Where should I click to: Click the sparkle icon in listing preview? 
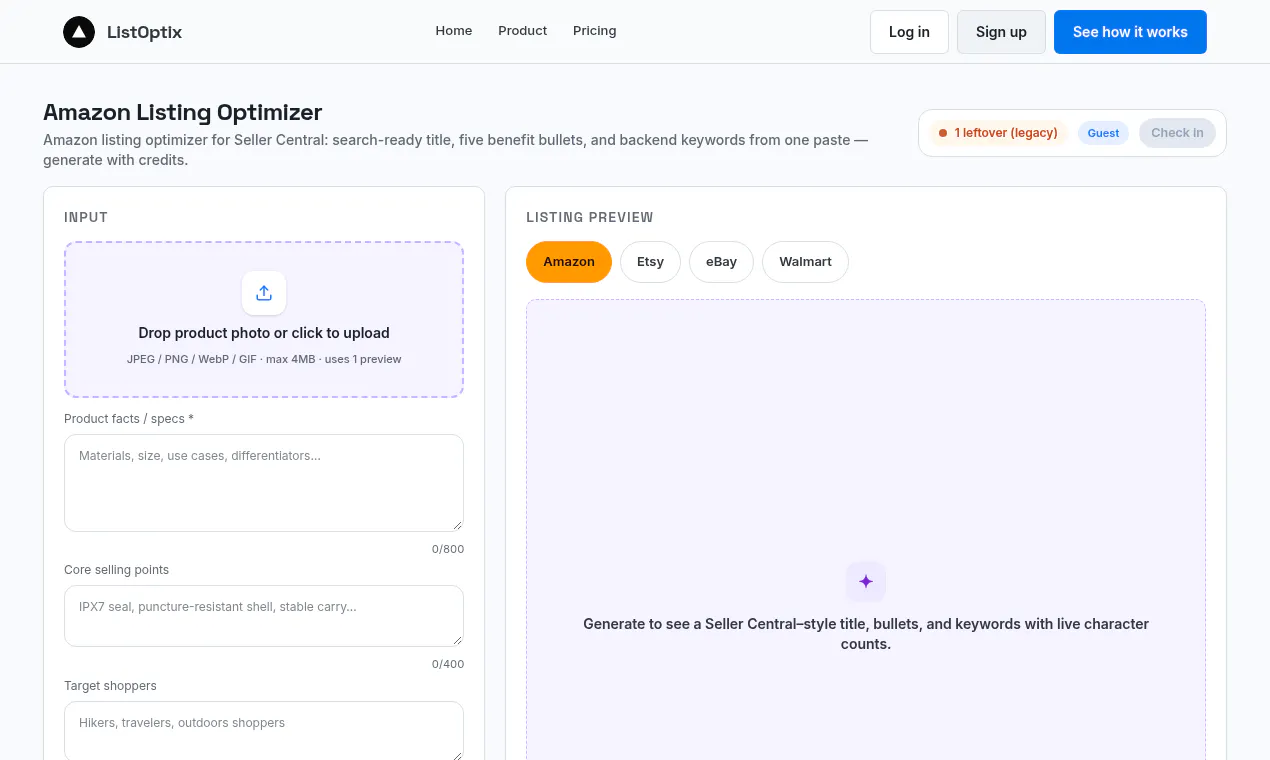coord(866,581)
